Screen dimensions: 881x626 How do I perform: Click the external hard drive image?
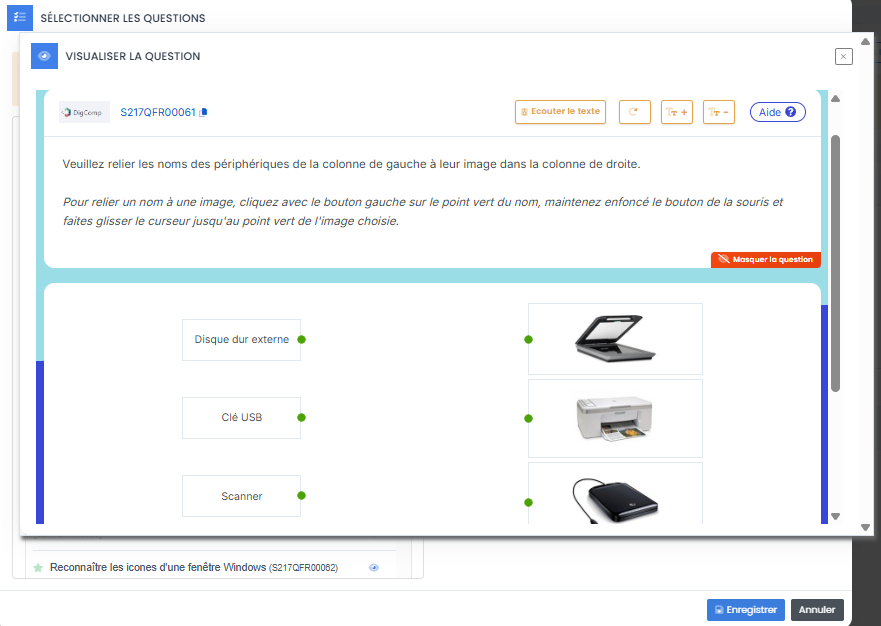click(615, 501)
